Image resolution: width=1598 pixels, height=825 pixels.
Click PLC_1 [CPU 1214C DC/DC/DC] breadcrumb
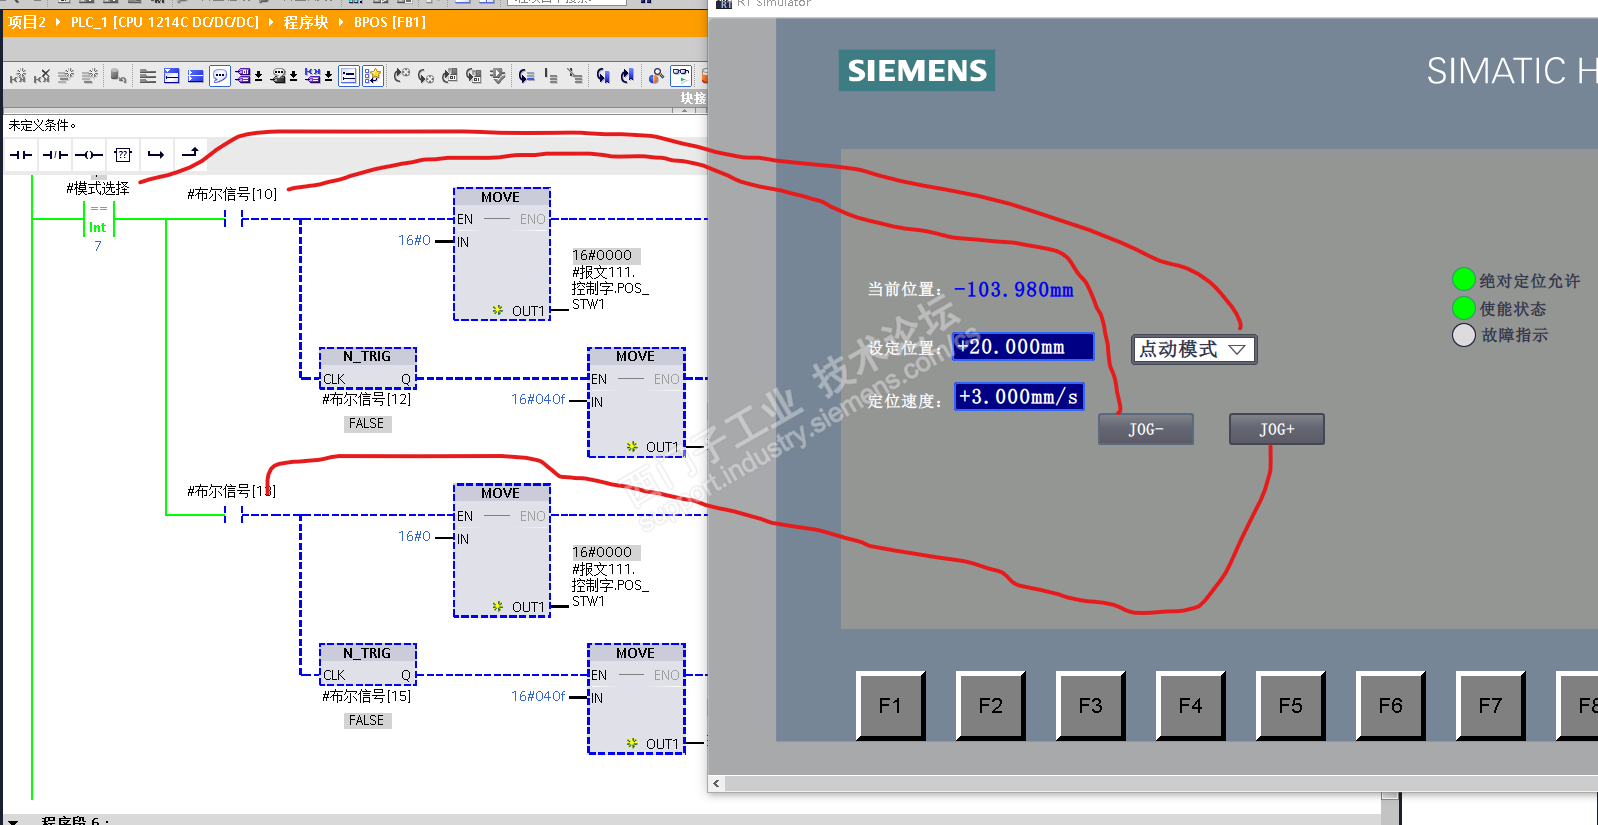point(165,22)
